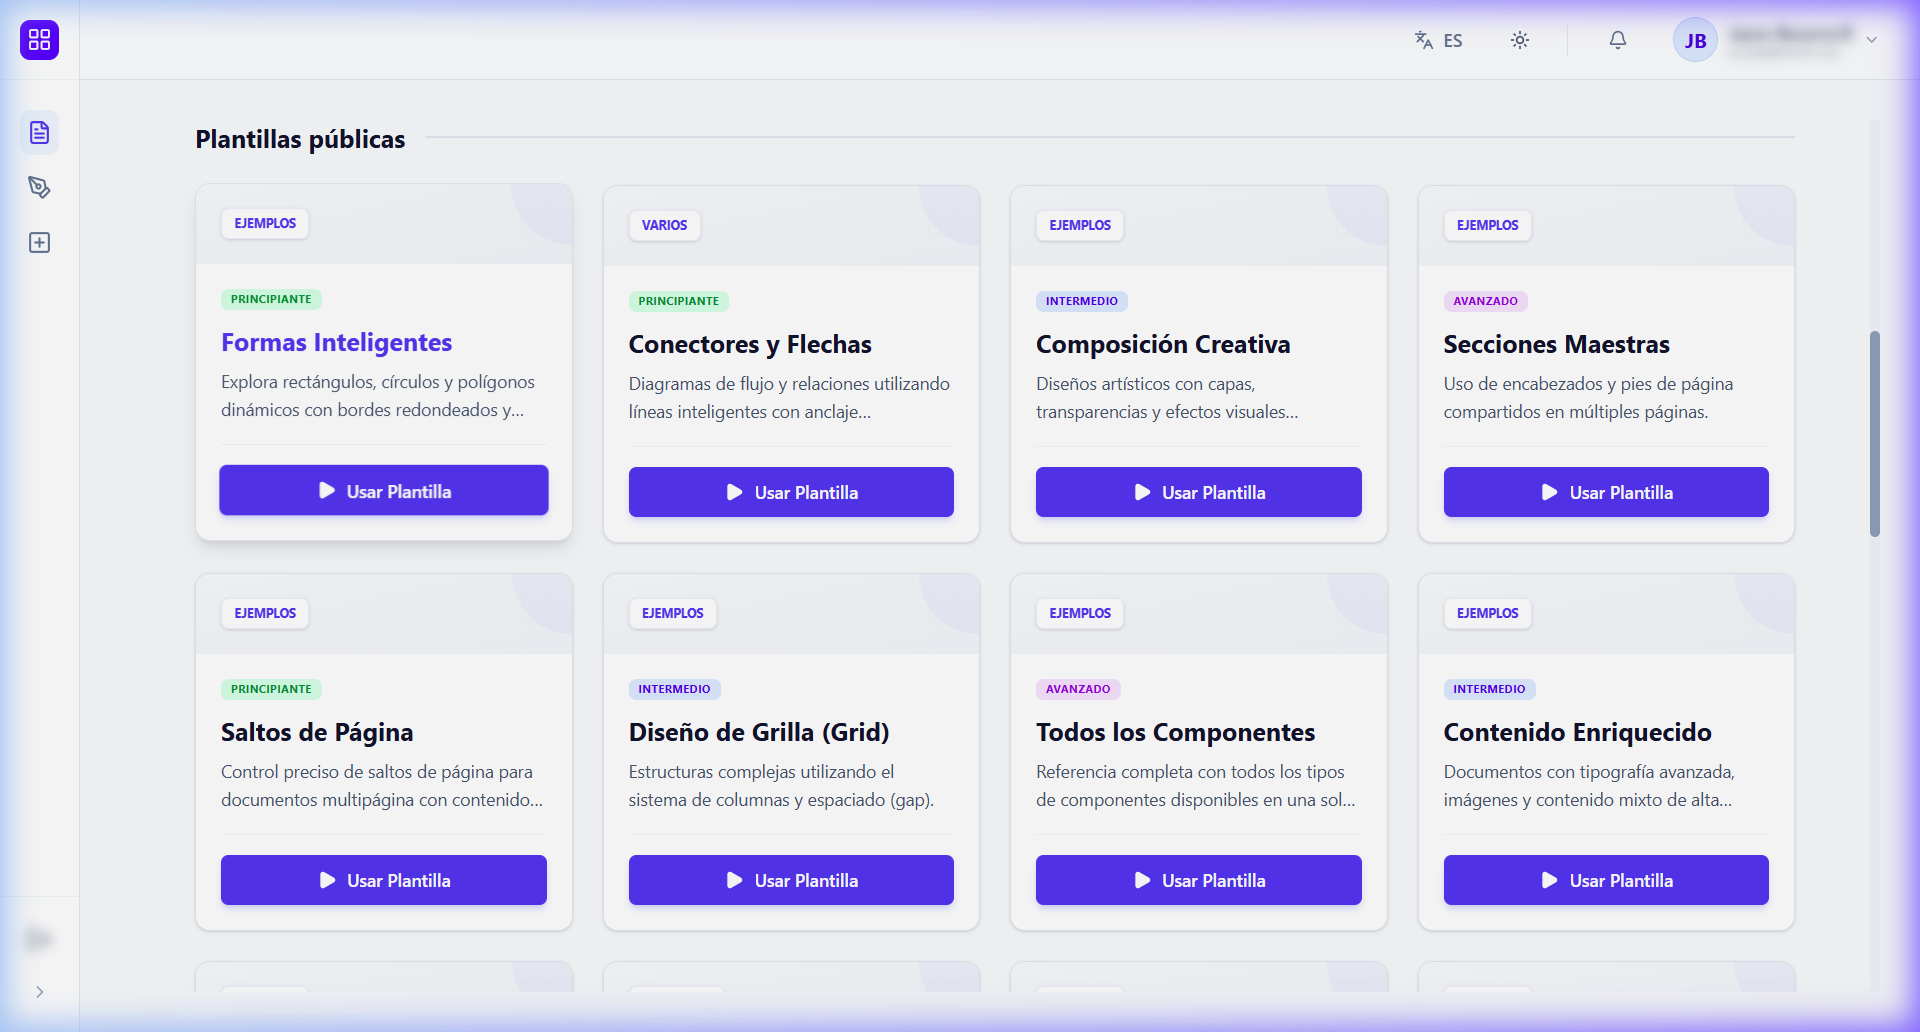The height and width of the screenshot is (1032, 1920).
Task: Open the documents icon in sidebar
Action: (39, 132)
